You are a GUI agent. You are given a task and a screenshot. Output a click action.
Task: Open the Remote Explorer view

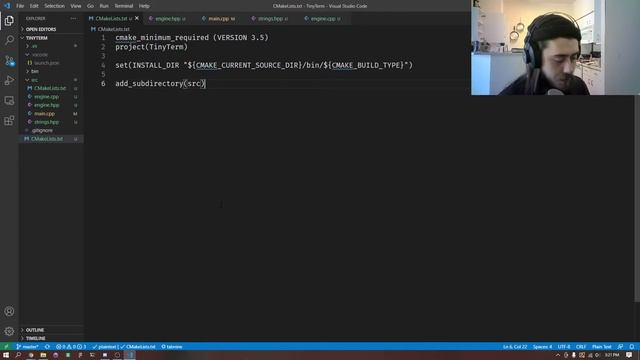pos(9,100)
